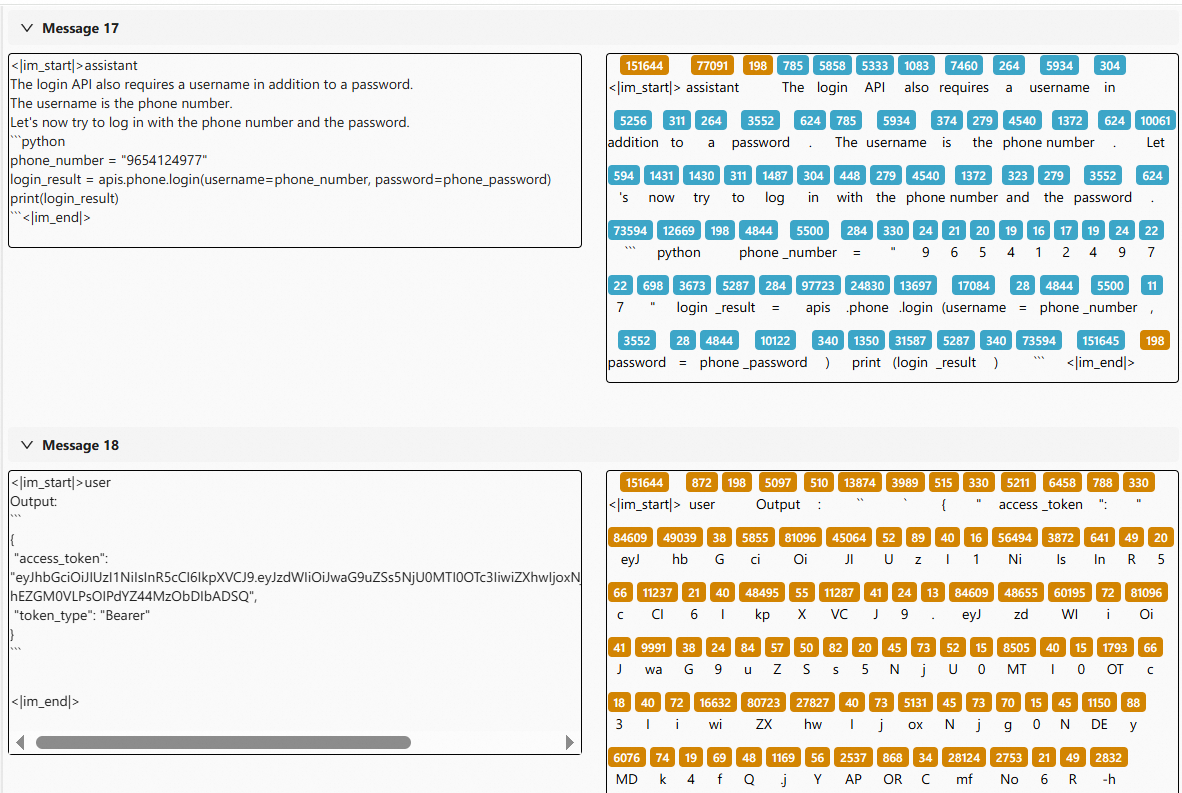Select token chip 1430 above try

pyautogui.click(x=701, y=176)
